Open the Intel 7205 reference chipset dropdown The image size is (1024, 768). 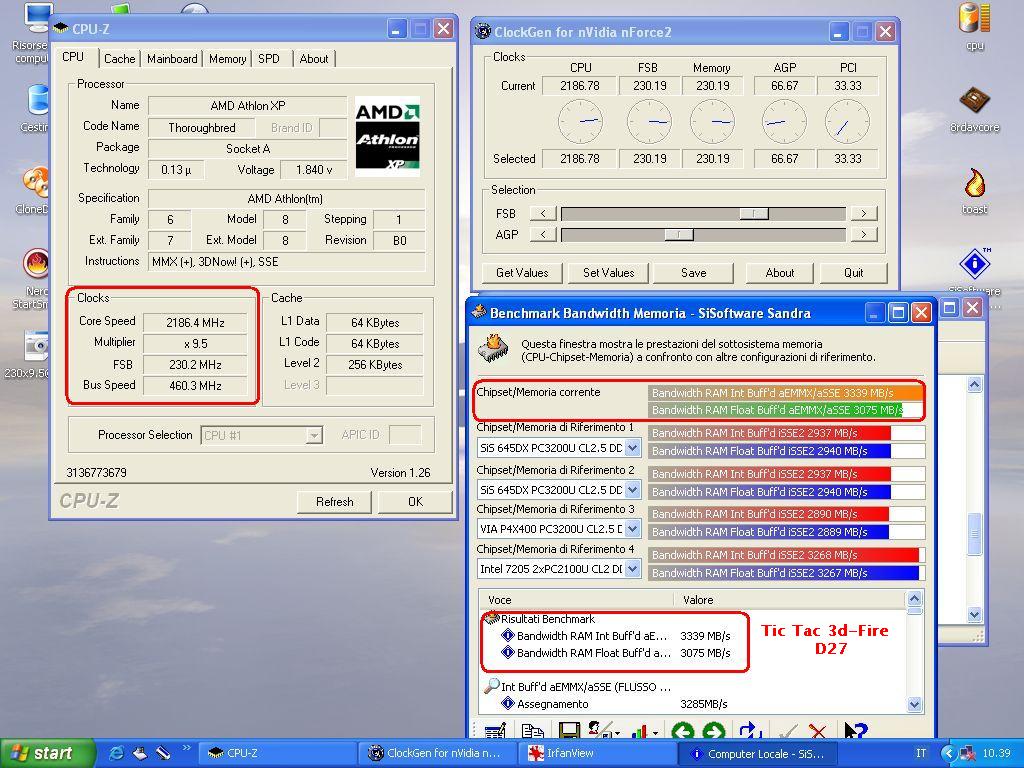[632, 569]
